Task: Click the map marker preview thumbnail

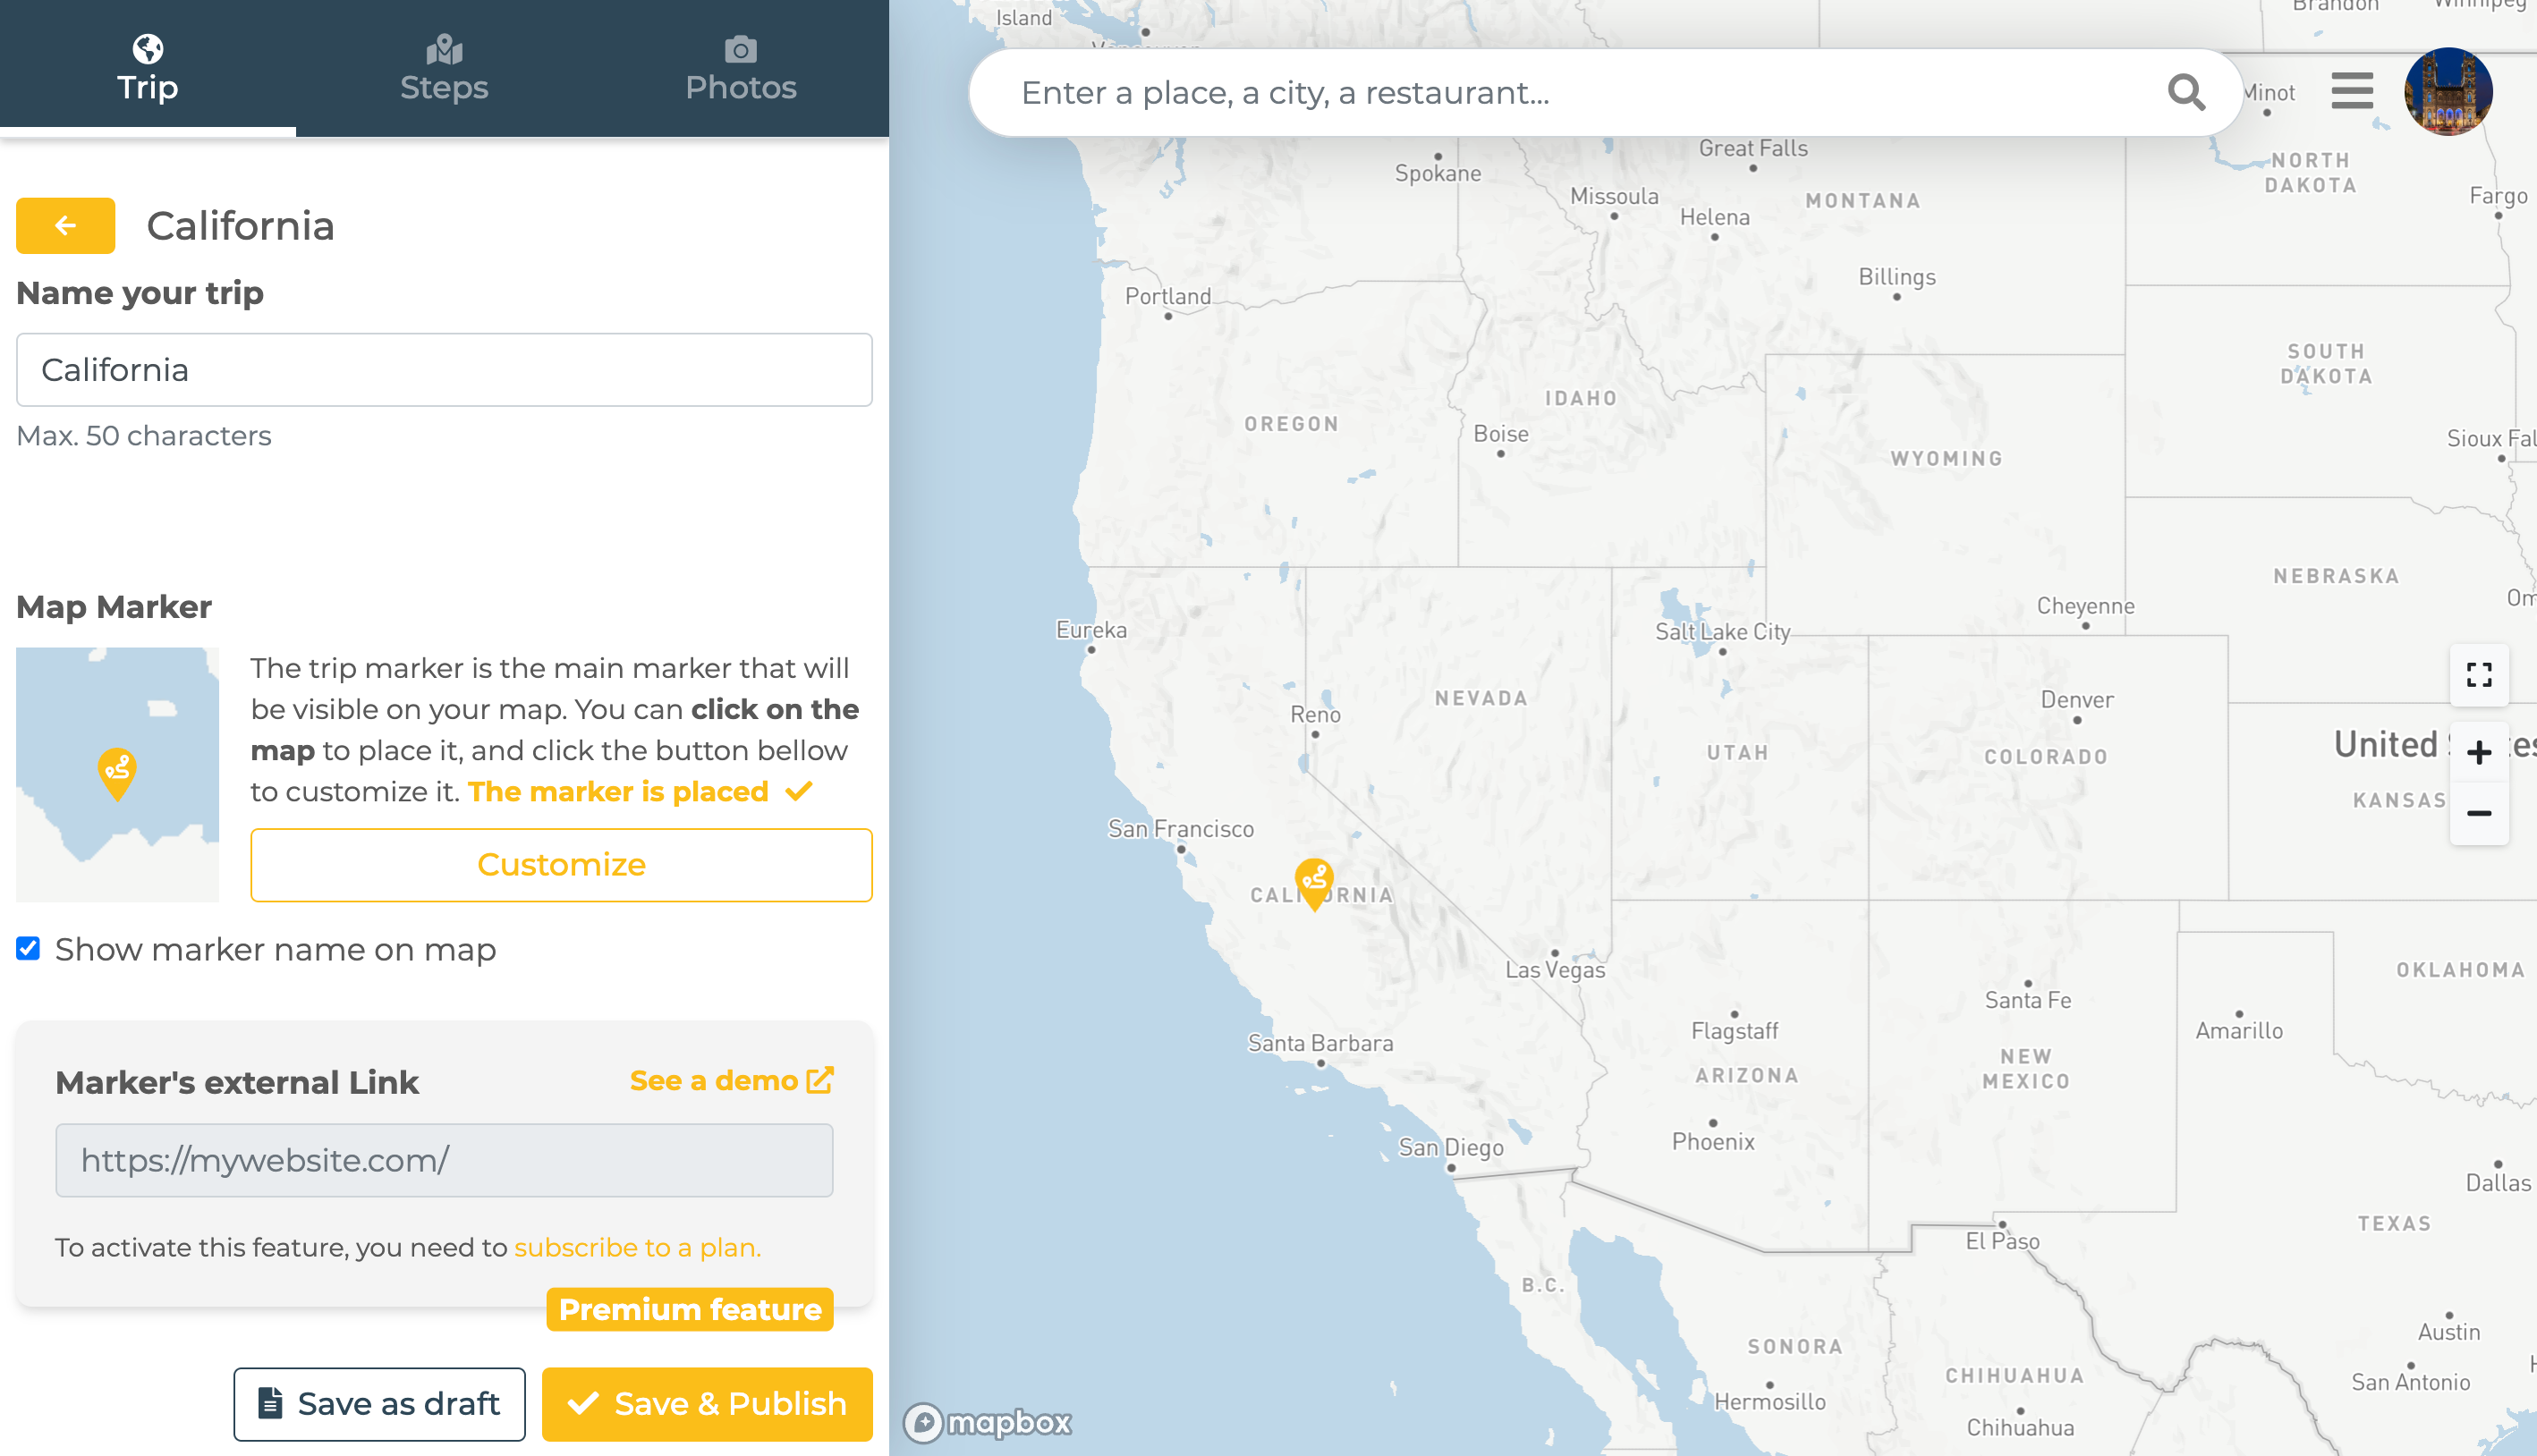Action: 117,774
